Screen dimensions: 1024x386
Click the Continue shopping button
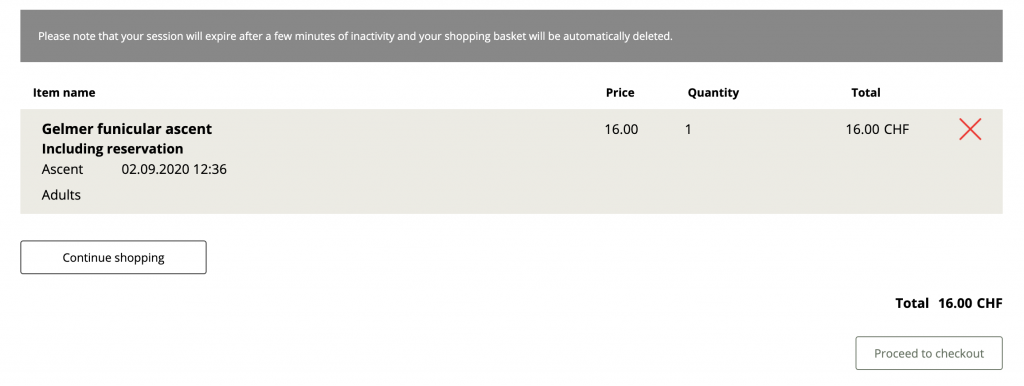point(114,257)
